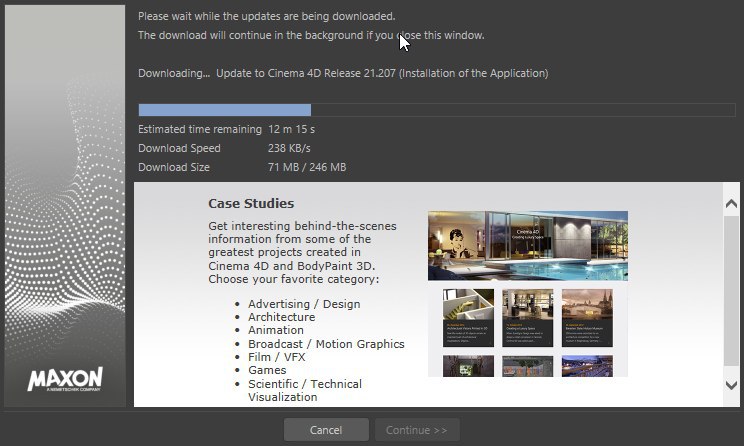Viewport: 744px width, 446px height.
Task: Select the Advertising / Design category
Action: point(304,304)
